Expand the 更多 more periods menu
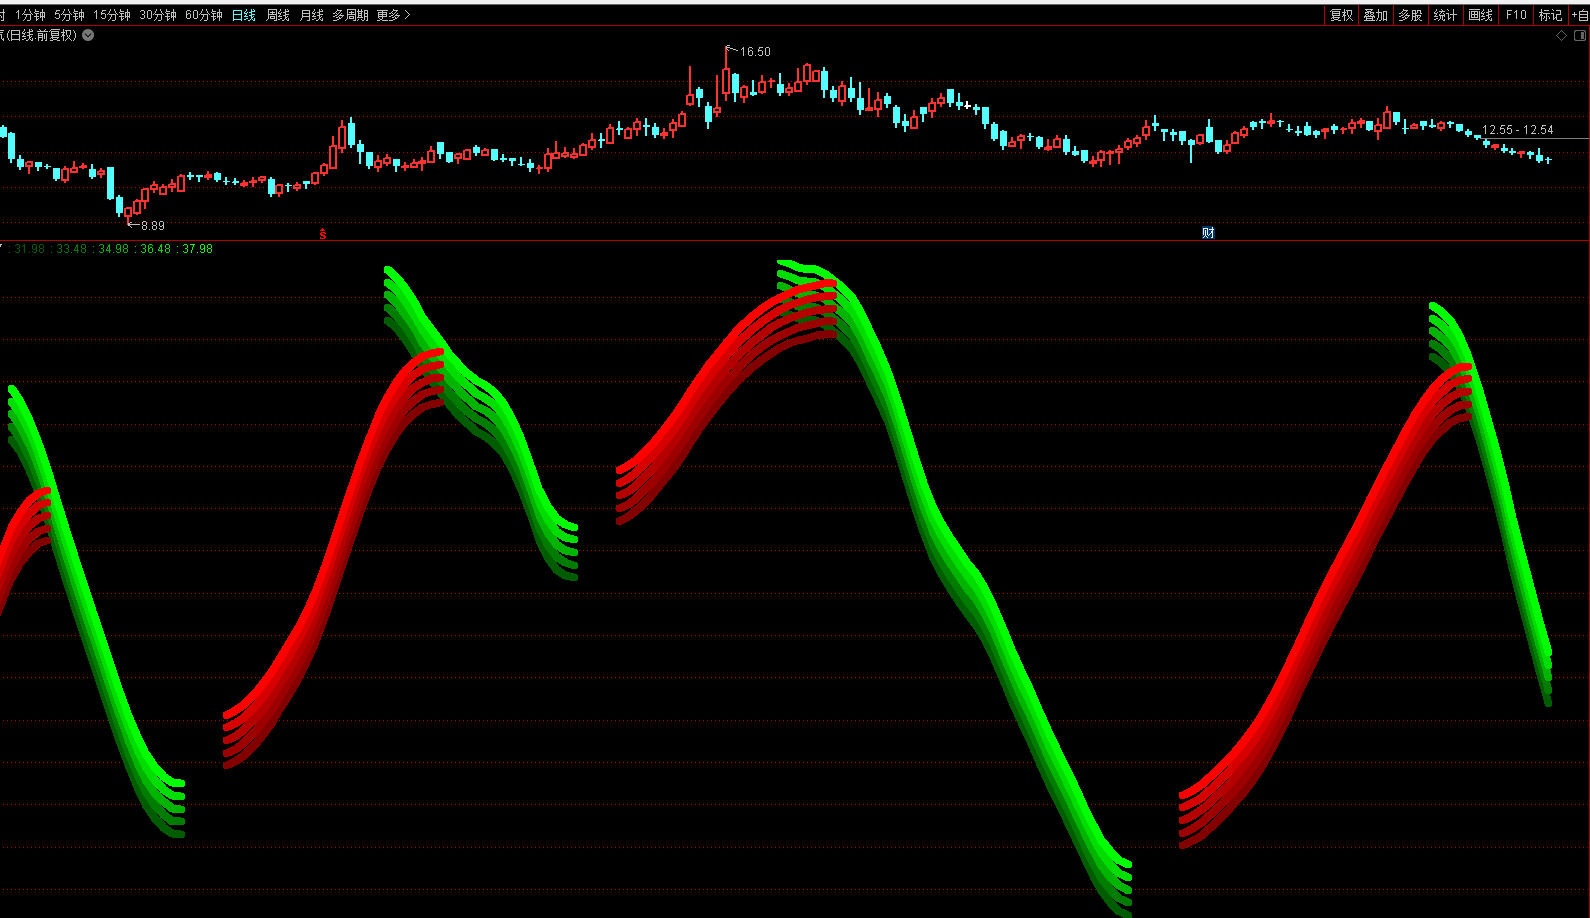Screen dimensions: 1590x918 pos(393,15)
